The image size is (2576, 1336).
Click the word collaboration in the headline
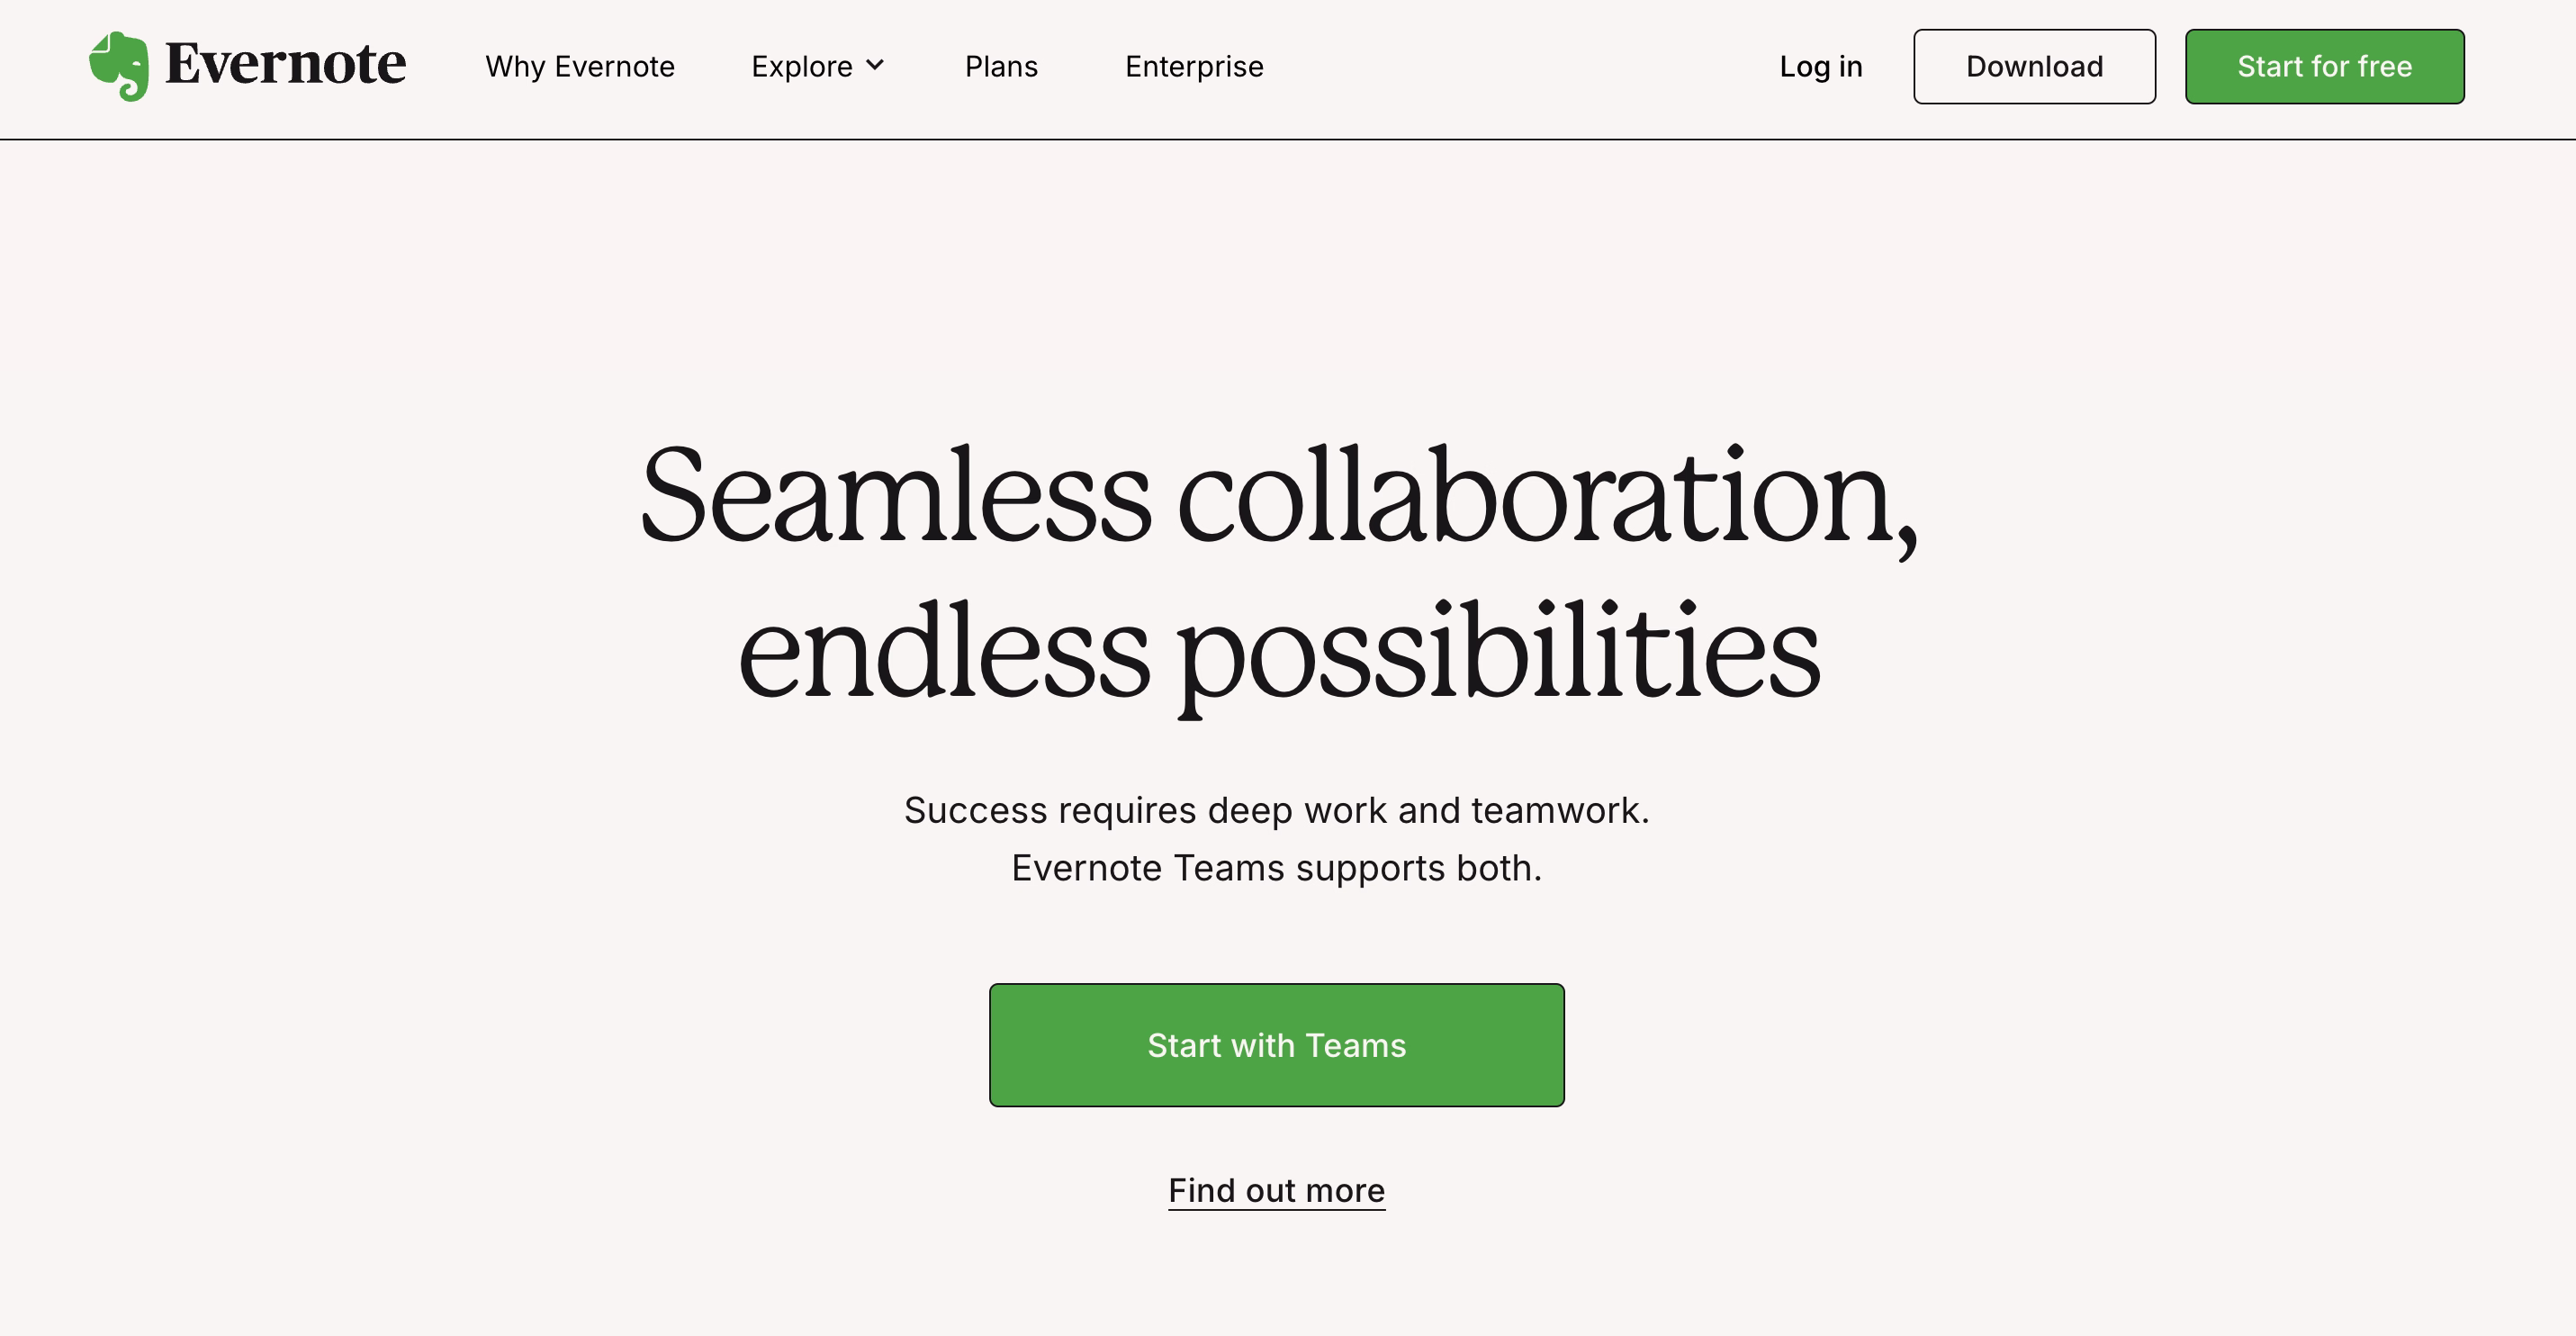1545,496
